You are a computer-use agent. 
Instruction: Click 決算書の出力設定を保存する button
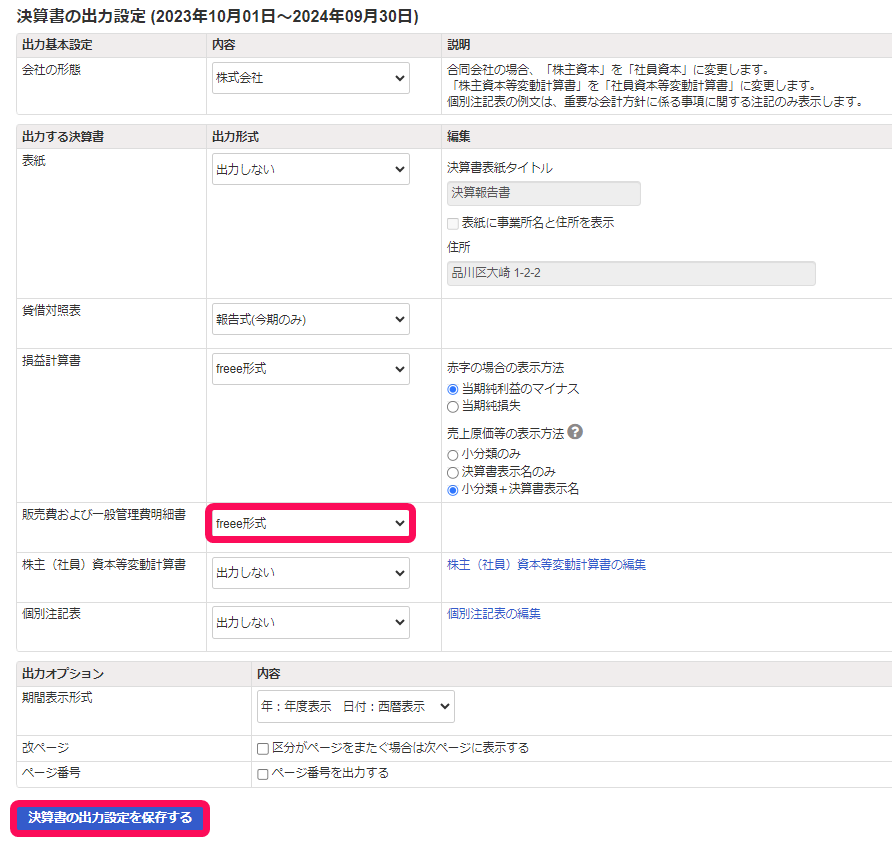tap(110, 818)
